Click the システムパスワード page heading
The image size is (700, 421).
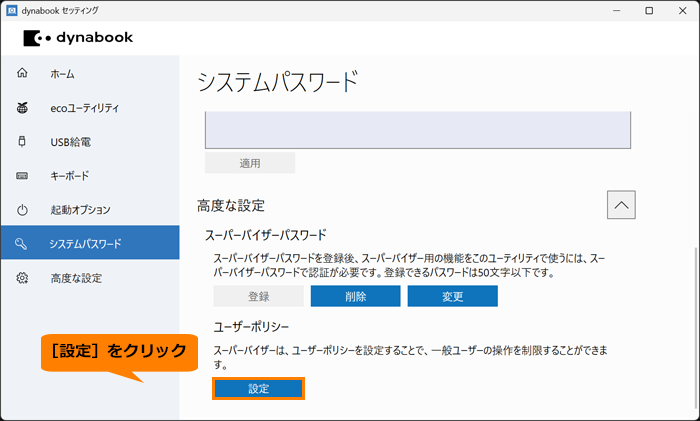point(277,82)
